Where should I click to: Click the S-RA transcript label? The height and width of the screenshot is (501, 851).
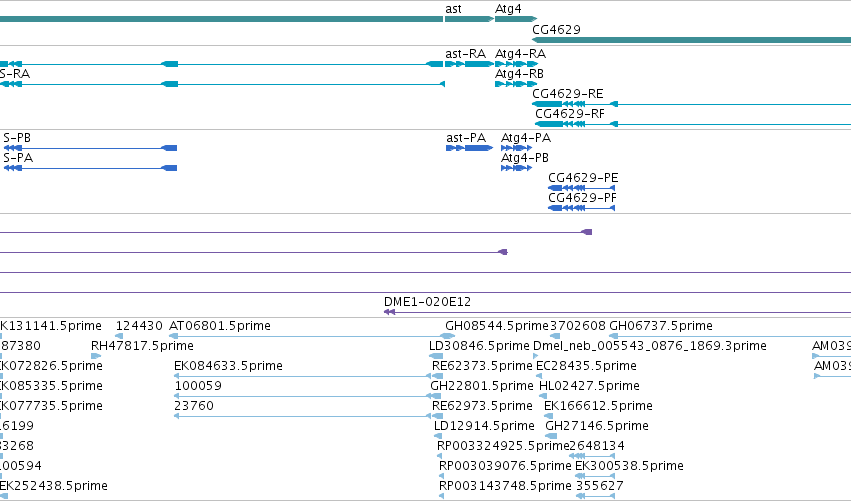[15, 74]
